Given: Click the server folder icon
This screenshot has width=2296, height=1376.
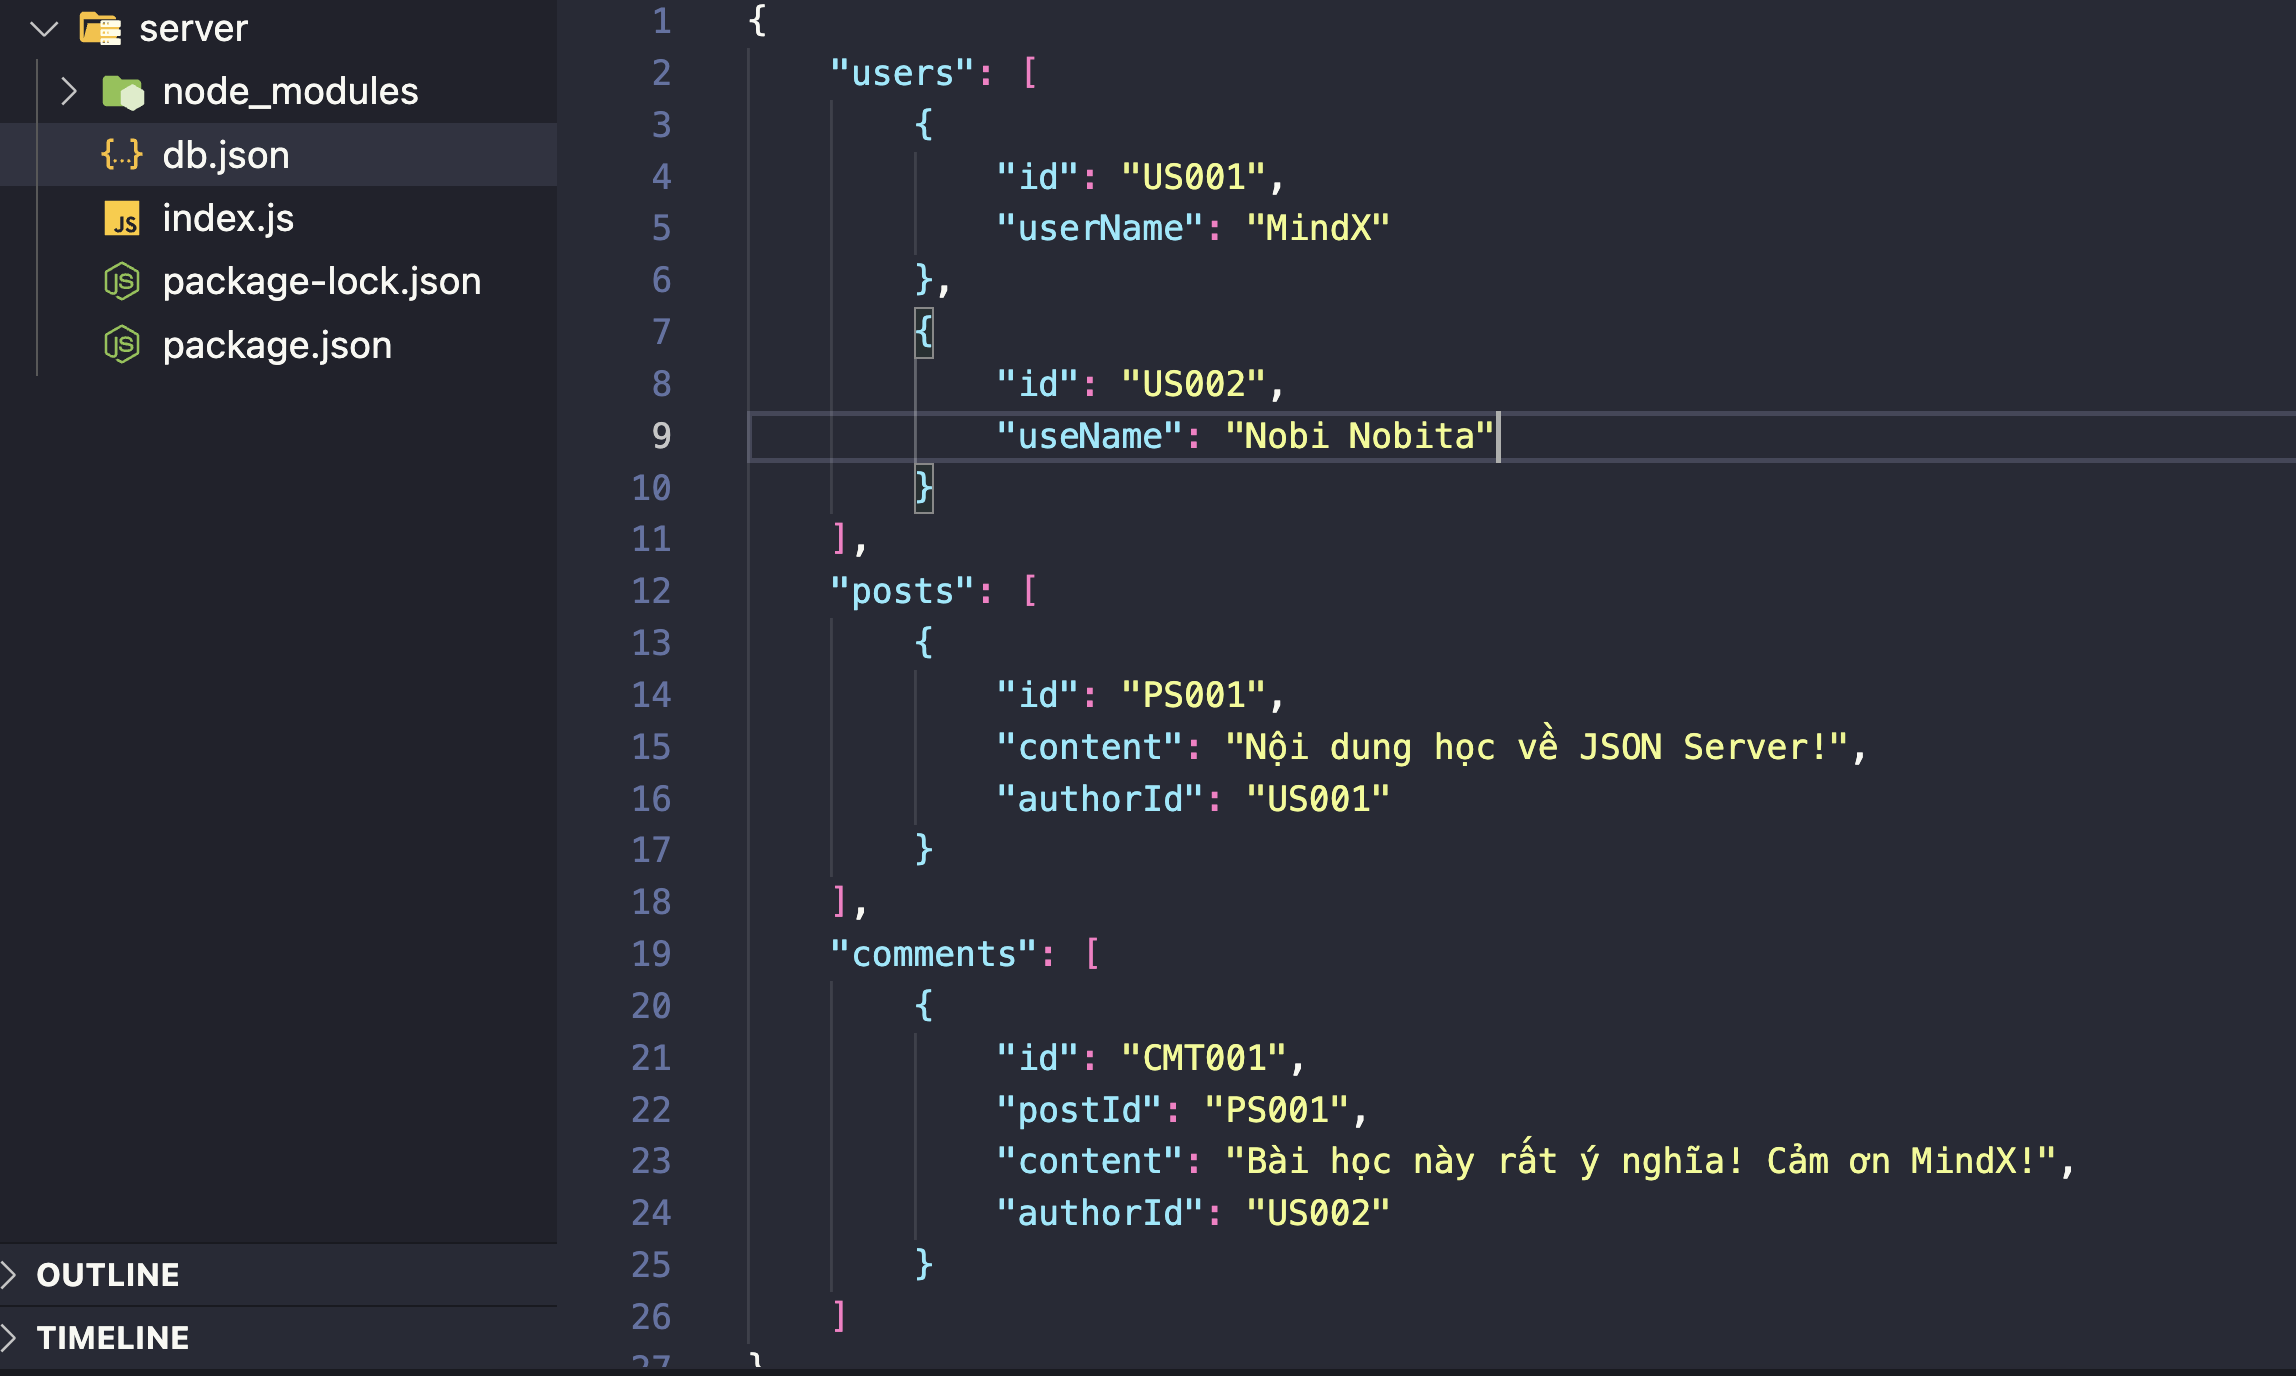Looking at the screenshot, I should (100, 28).
